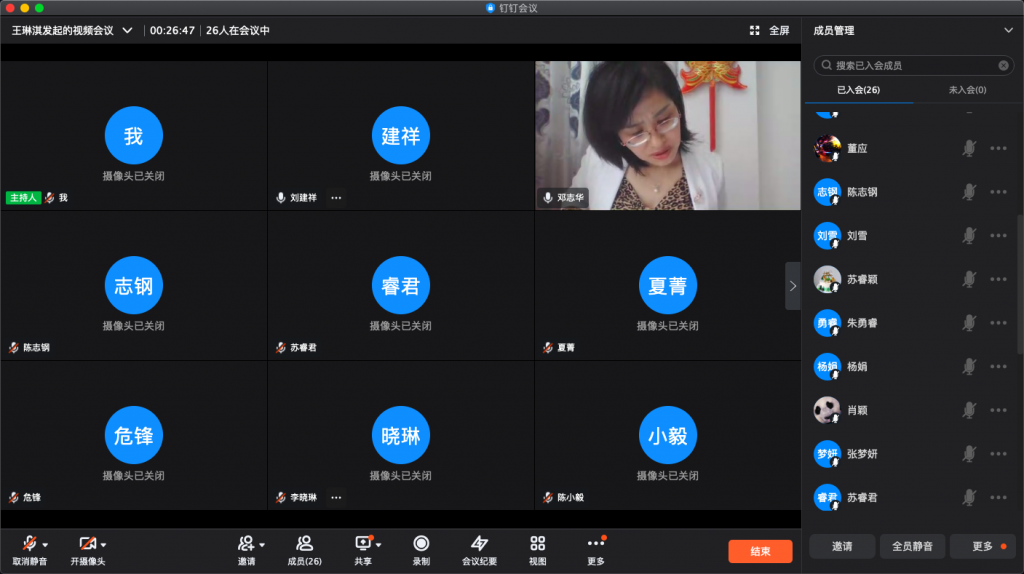This screenshot has height=574, width=1024.
Task: Expand the meeting title dropdown chevron
Action: pos(127,30)
